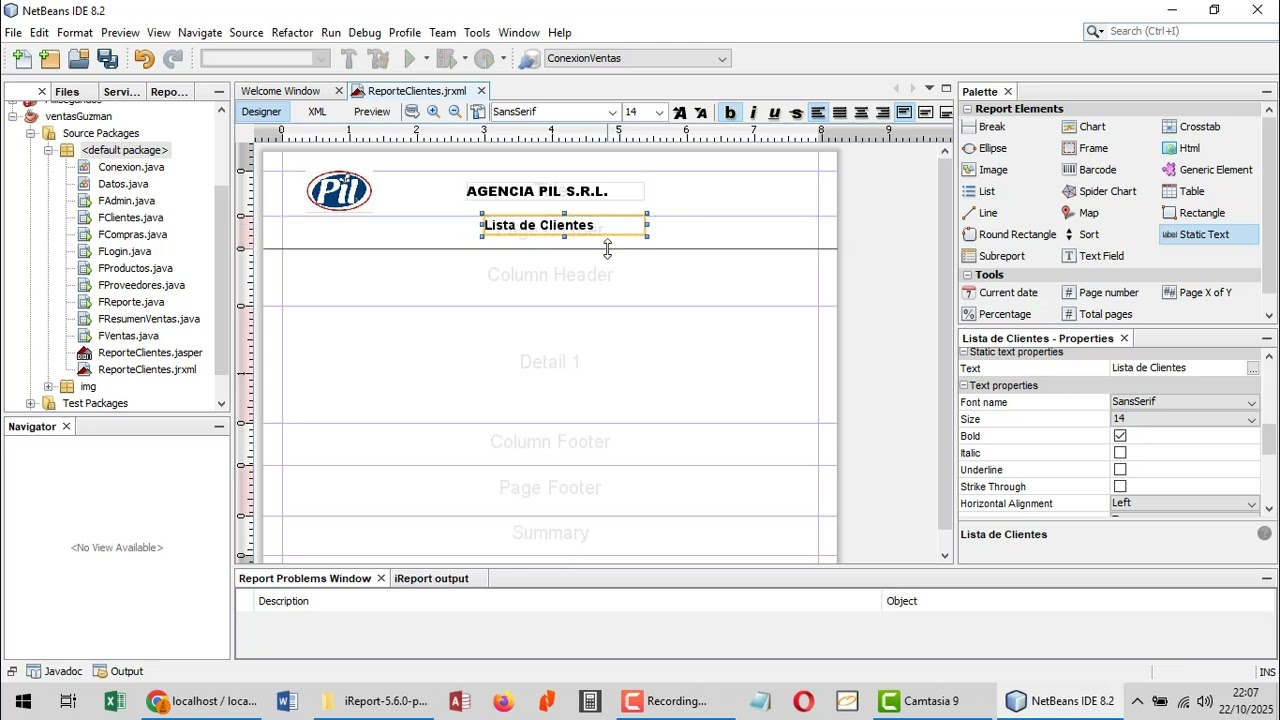
Task: Justify text using toolbar icon
Action: [x=840, y=113]
